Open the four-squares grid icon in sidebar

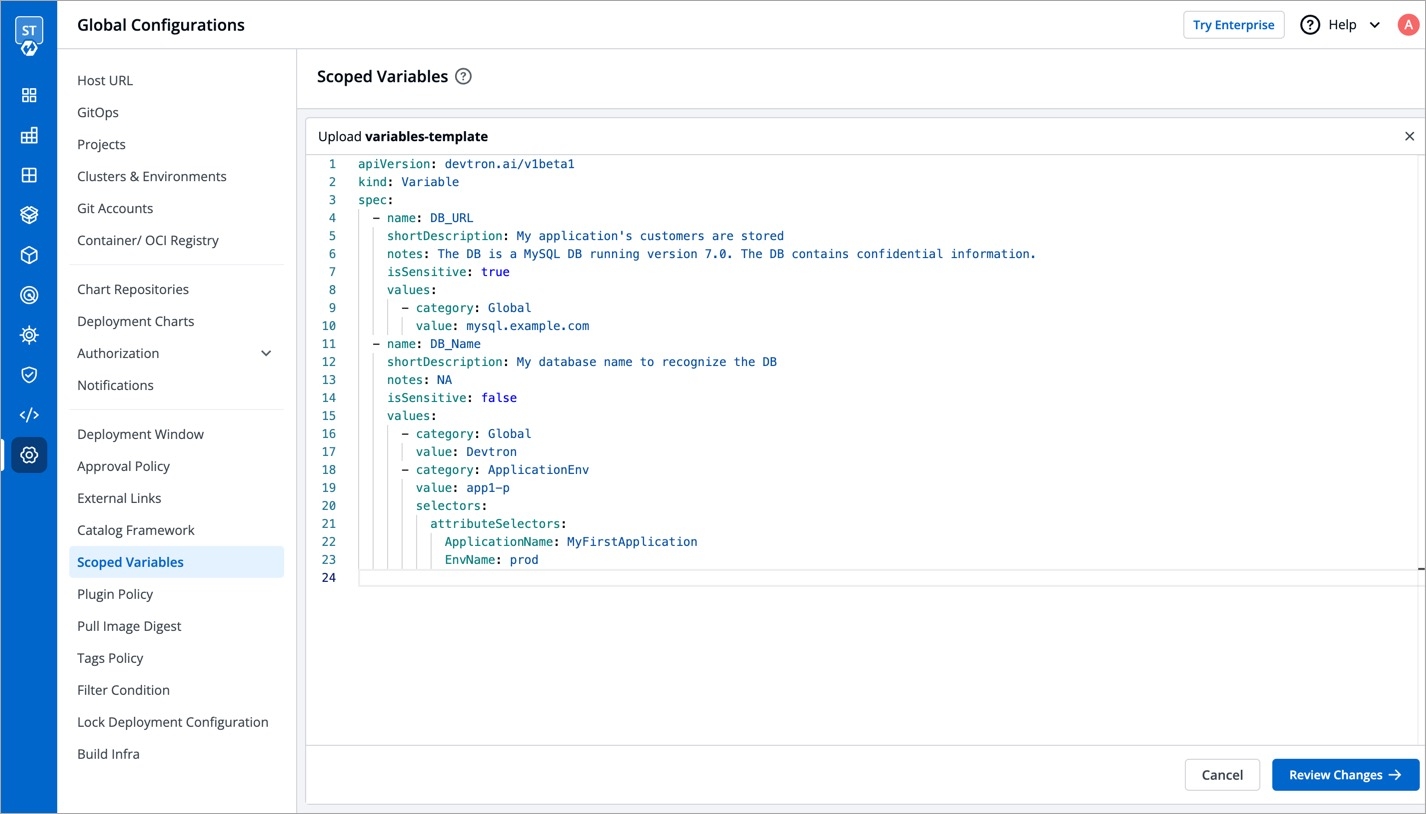coord(29,95)
